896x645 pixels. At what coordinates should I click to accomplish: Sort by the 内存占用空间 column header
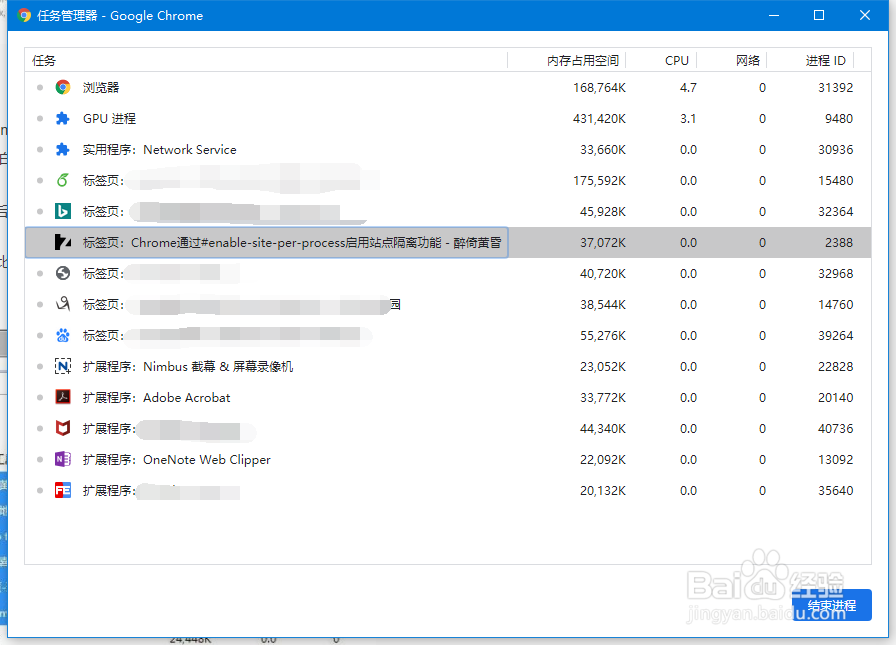pyautogui.click(x=567, y=61)
